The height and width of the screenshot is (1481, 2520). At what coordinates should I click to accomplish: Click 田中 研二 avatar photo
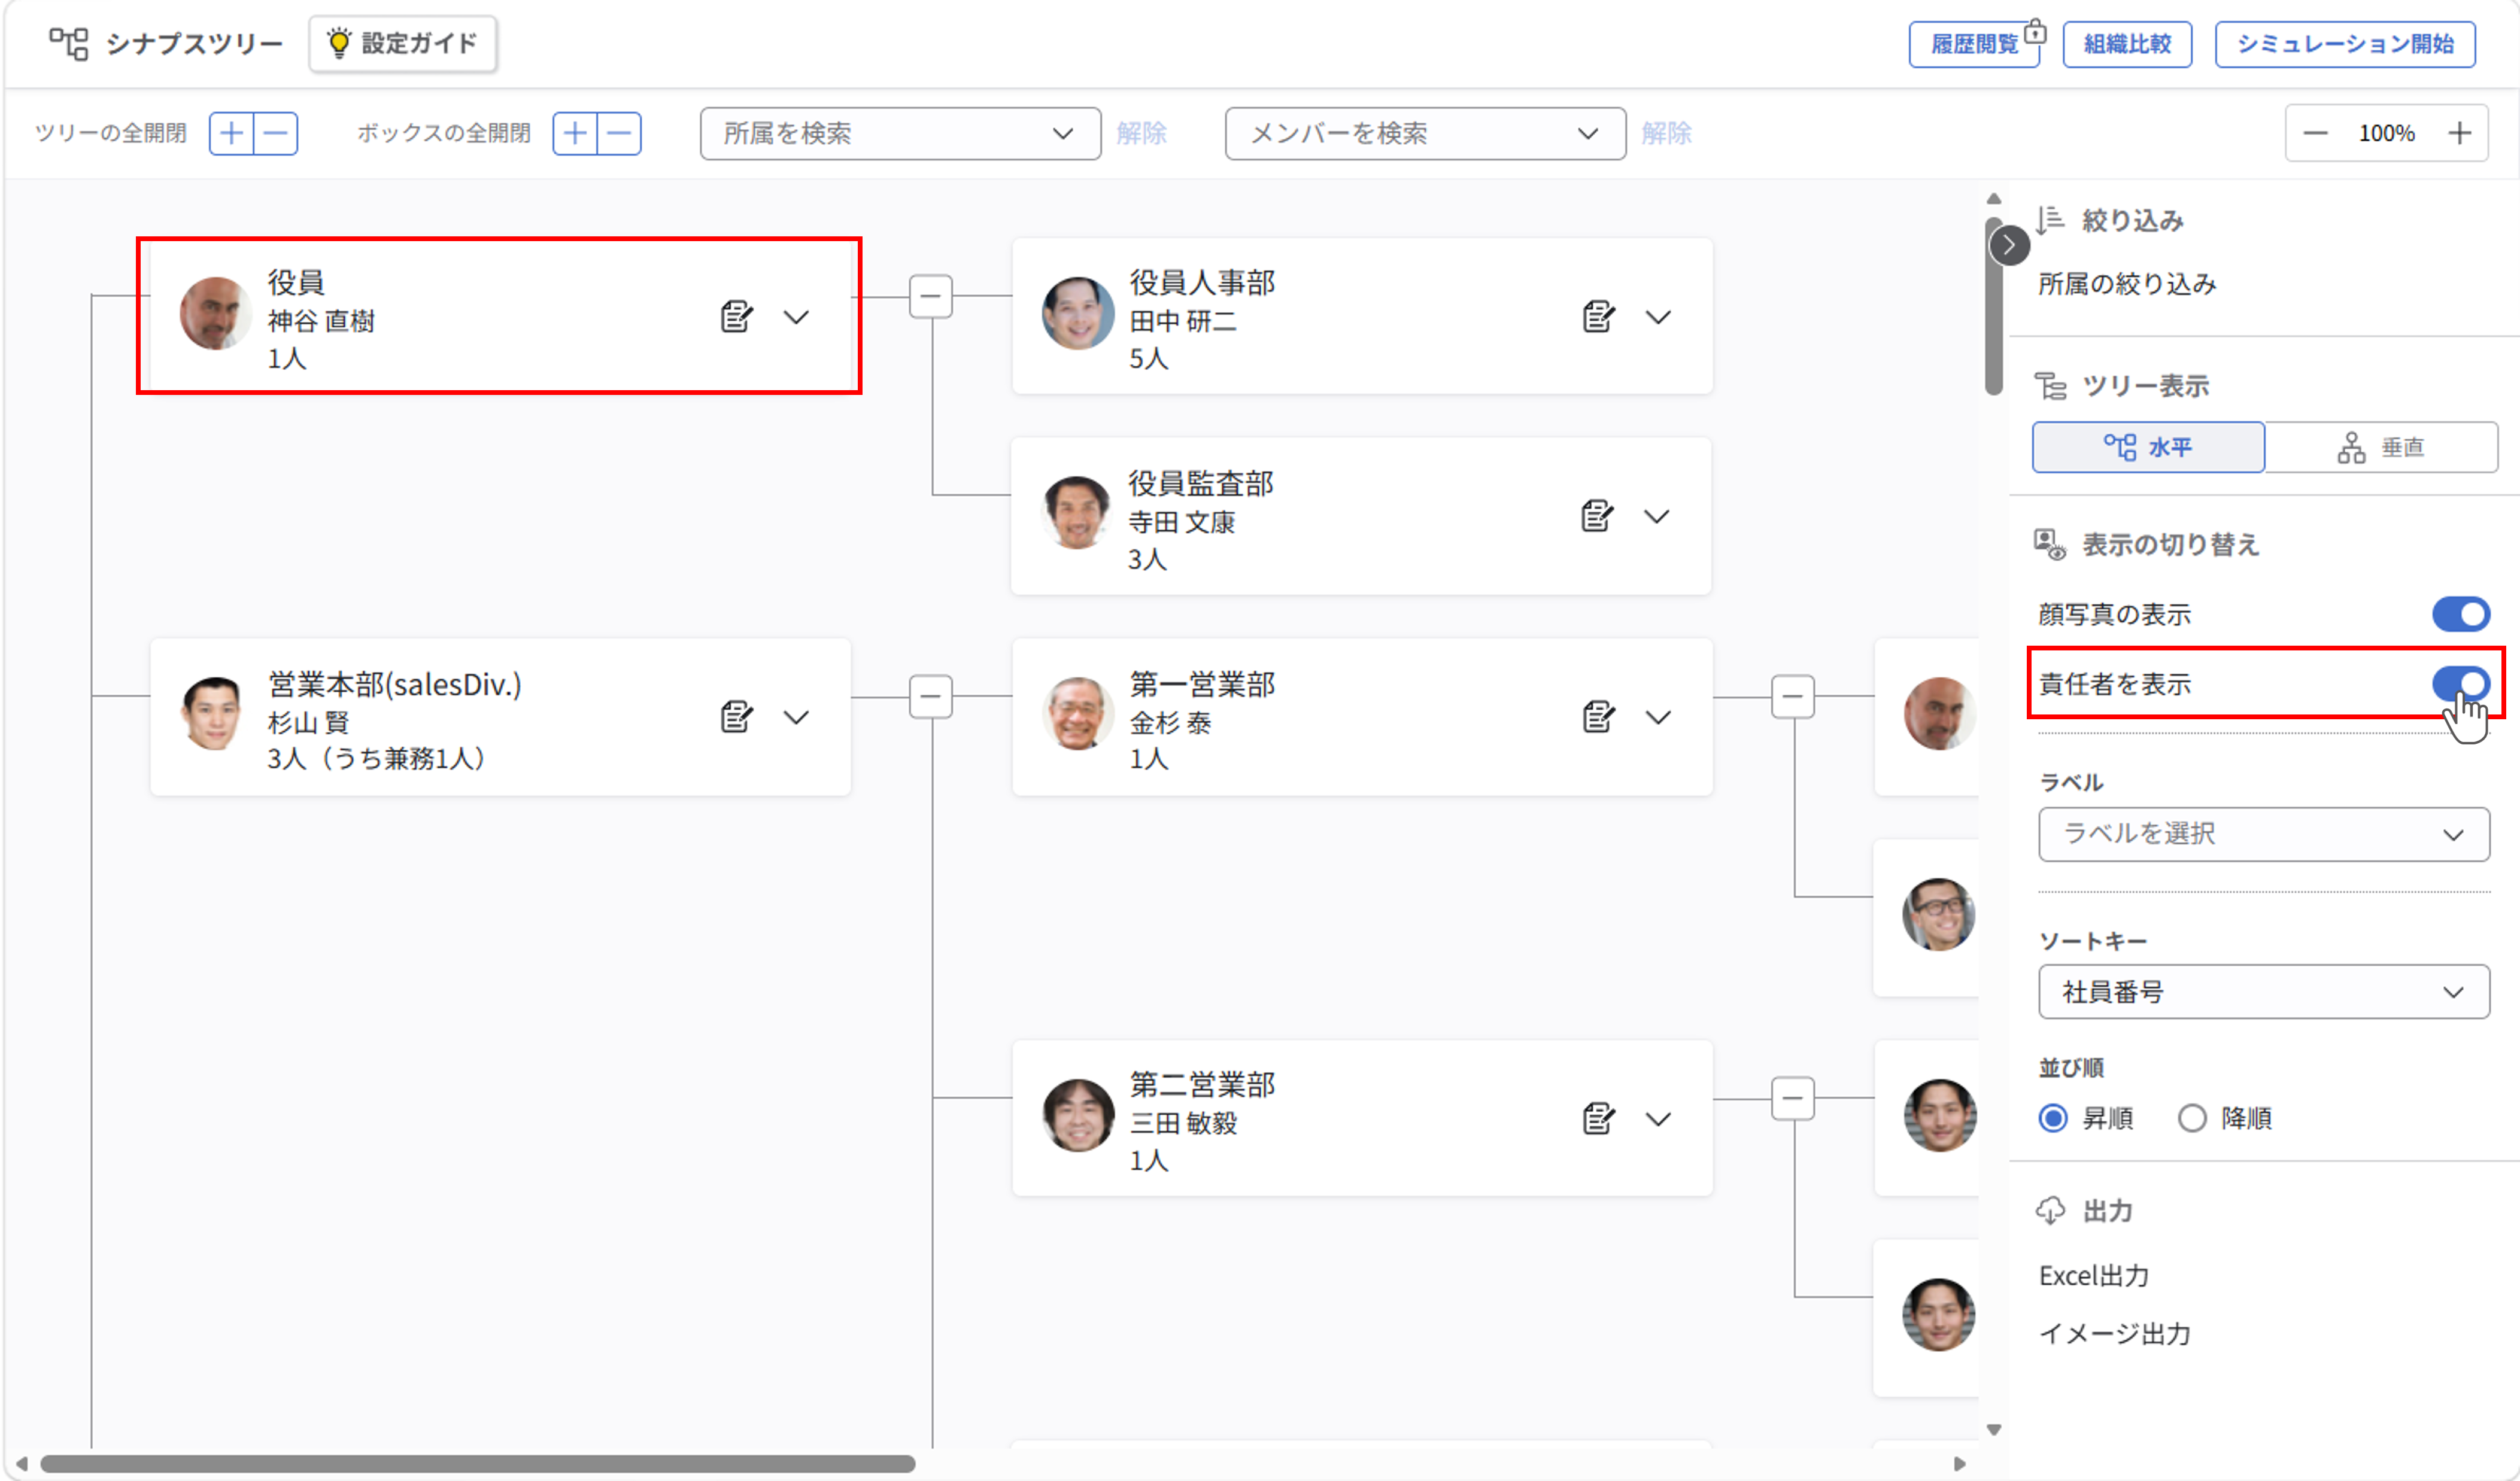[1078, 314]
